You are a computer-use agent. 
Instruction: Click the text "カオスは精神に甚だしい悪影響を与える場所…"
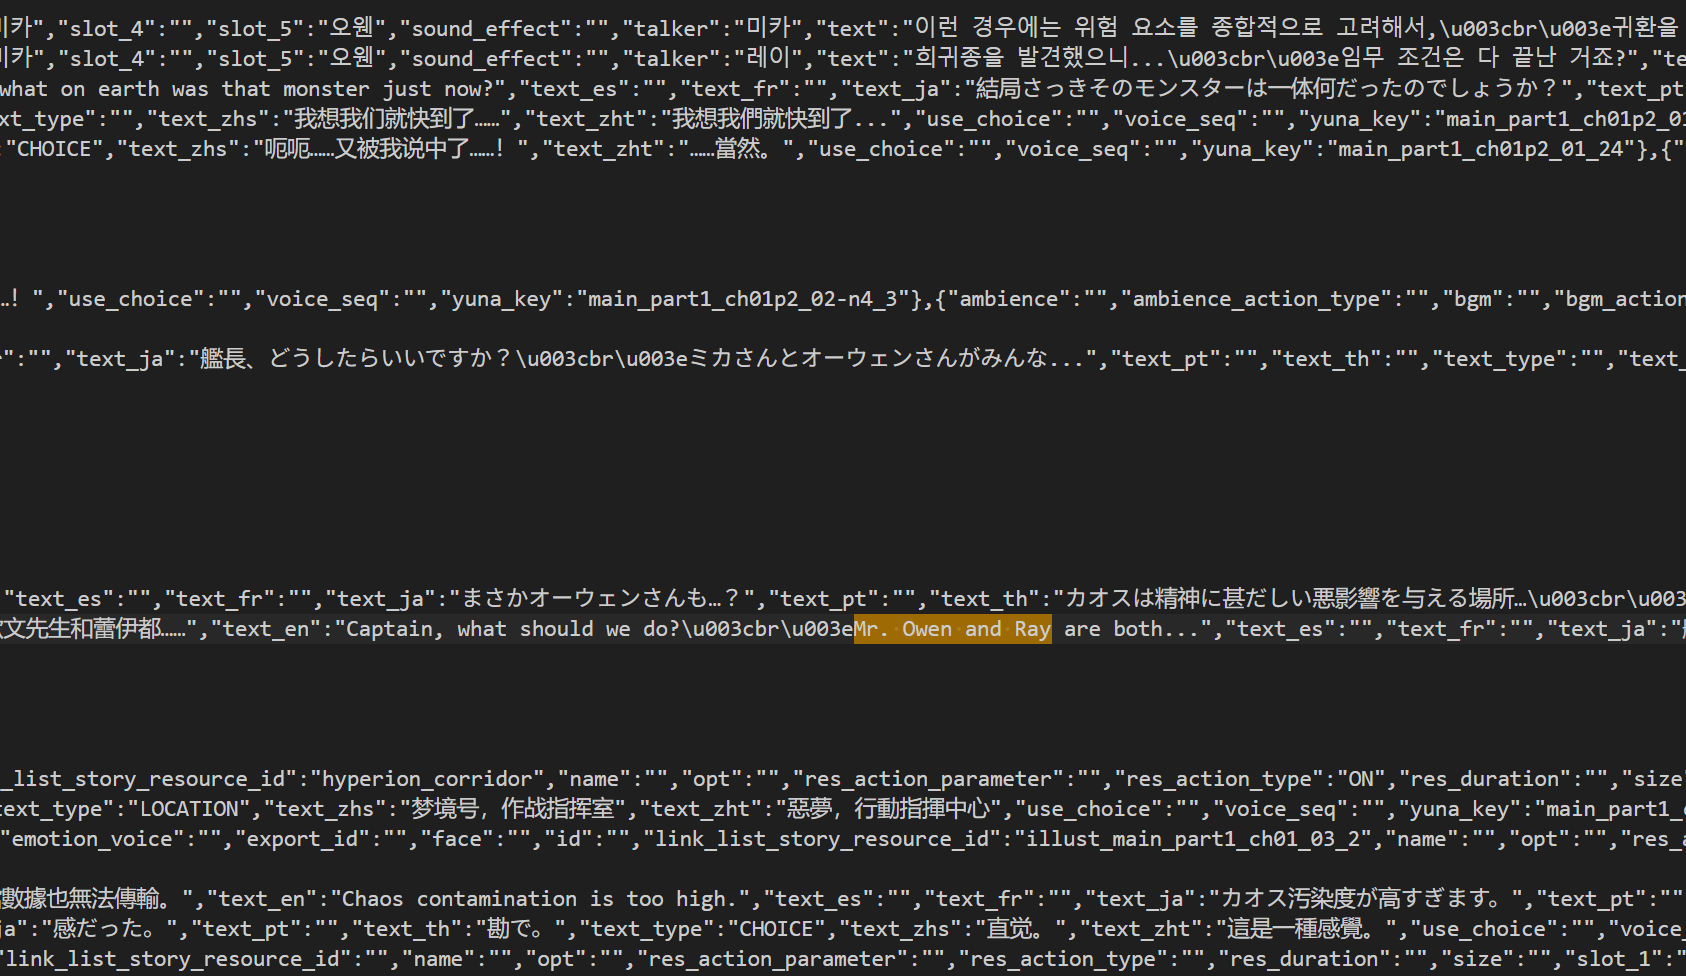pos(1295,599)
